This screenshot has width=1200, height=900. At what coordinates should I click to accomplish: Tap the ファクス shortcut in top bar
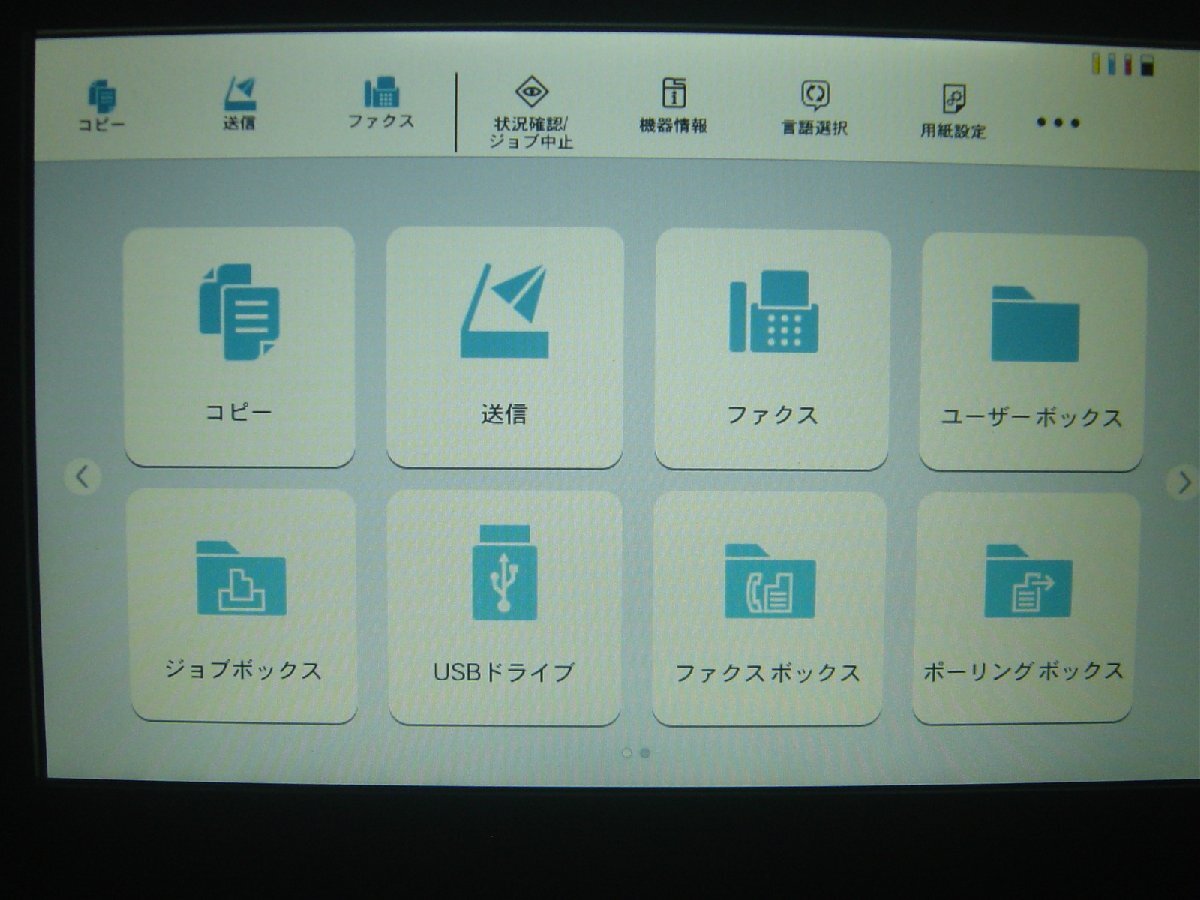tap(381, 104)
